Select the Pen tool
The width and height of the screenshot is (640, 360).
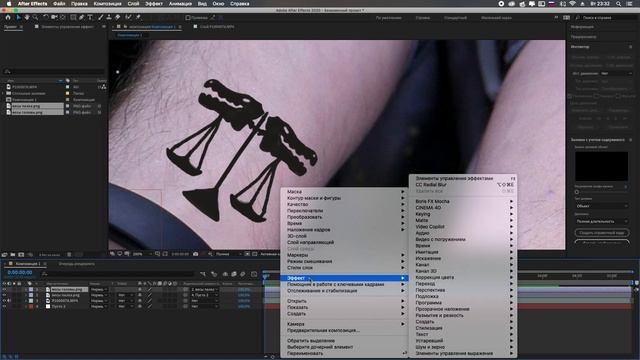[82, 18]
